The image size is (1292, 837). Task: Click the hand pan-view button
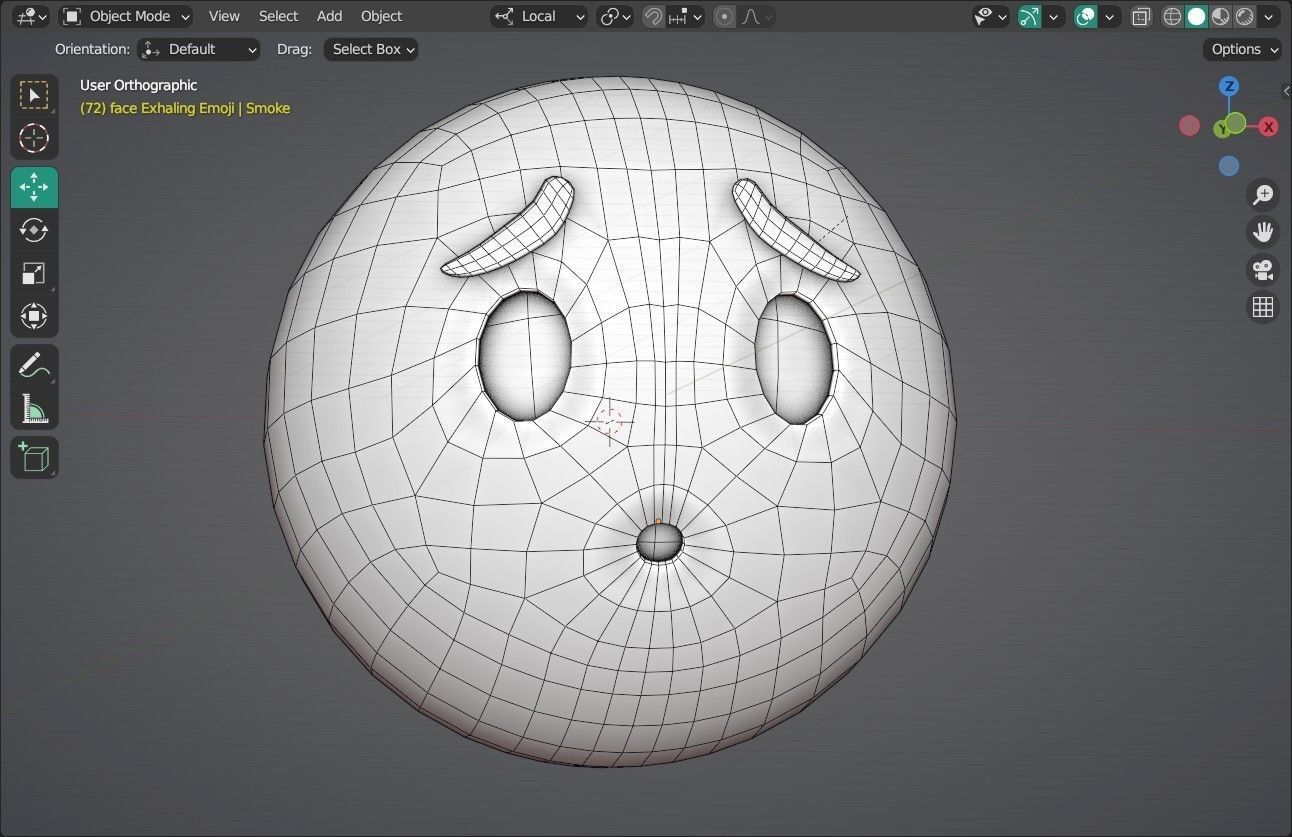pos(1263,232)
